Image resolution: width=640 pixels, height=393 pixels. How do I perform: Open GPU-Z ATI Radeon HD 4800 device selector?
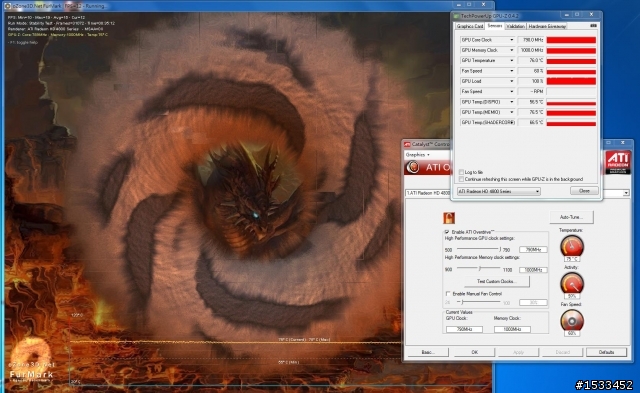[x=498, y=191]
